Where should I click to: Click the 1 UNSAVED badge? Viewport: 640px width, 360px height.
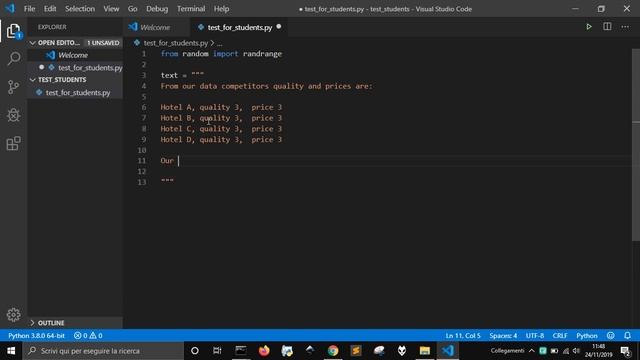[103, 42]
